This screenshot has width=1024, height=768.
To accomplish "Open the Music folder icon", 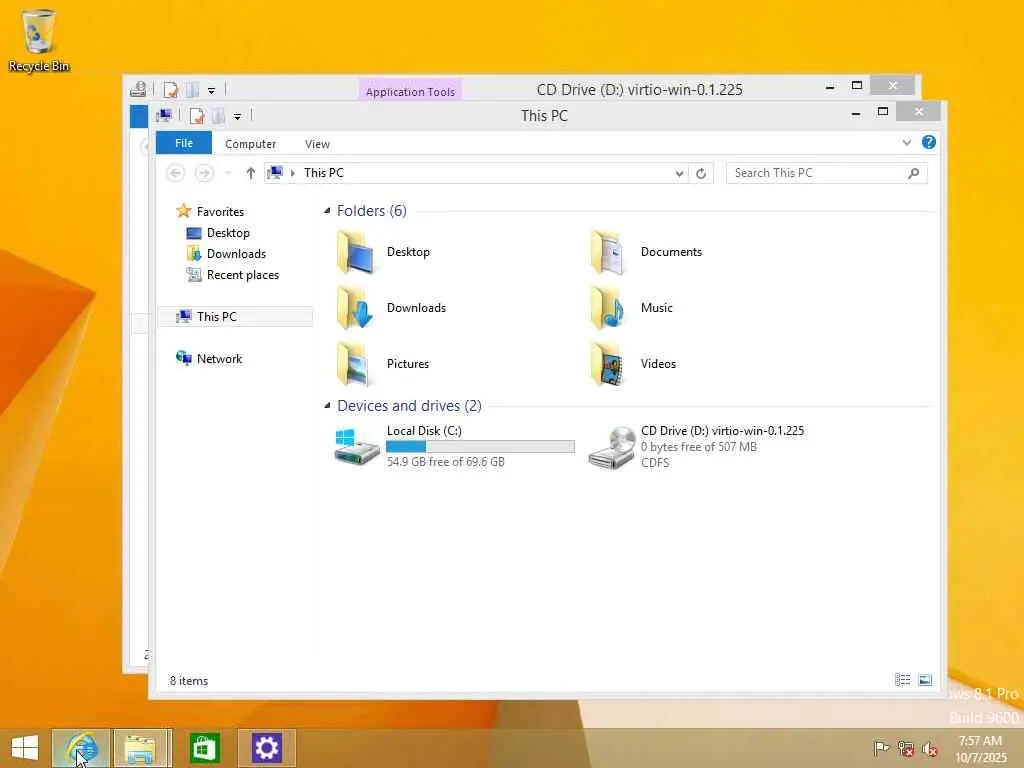I will pyautogui.click(x=608, y=308).
